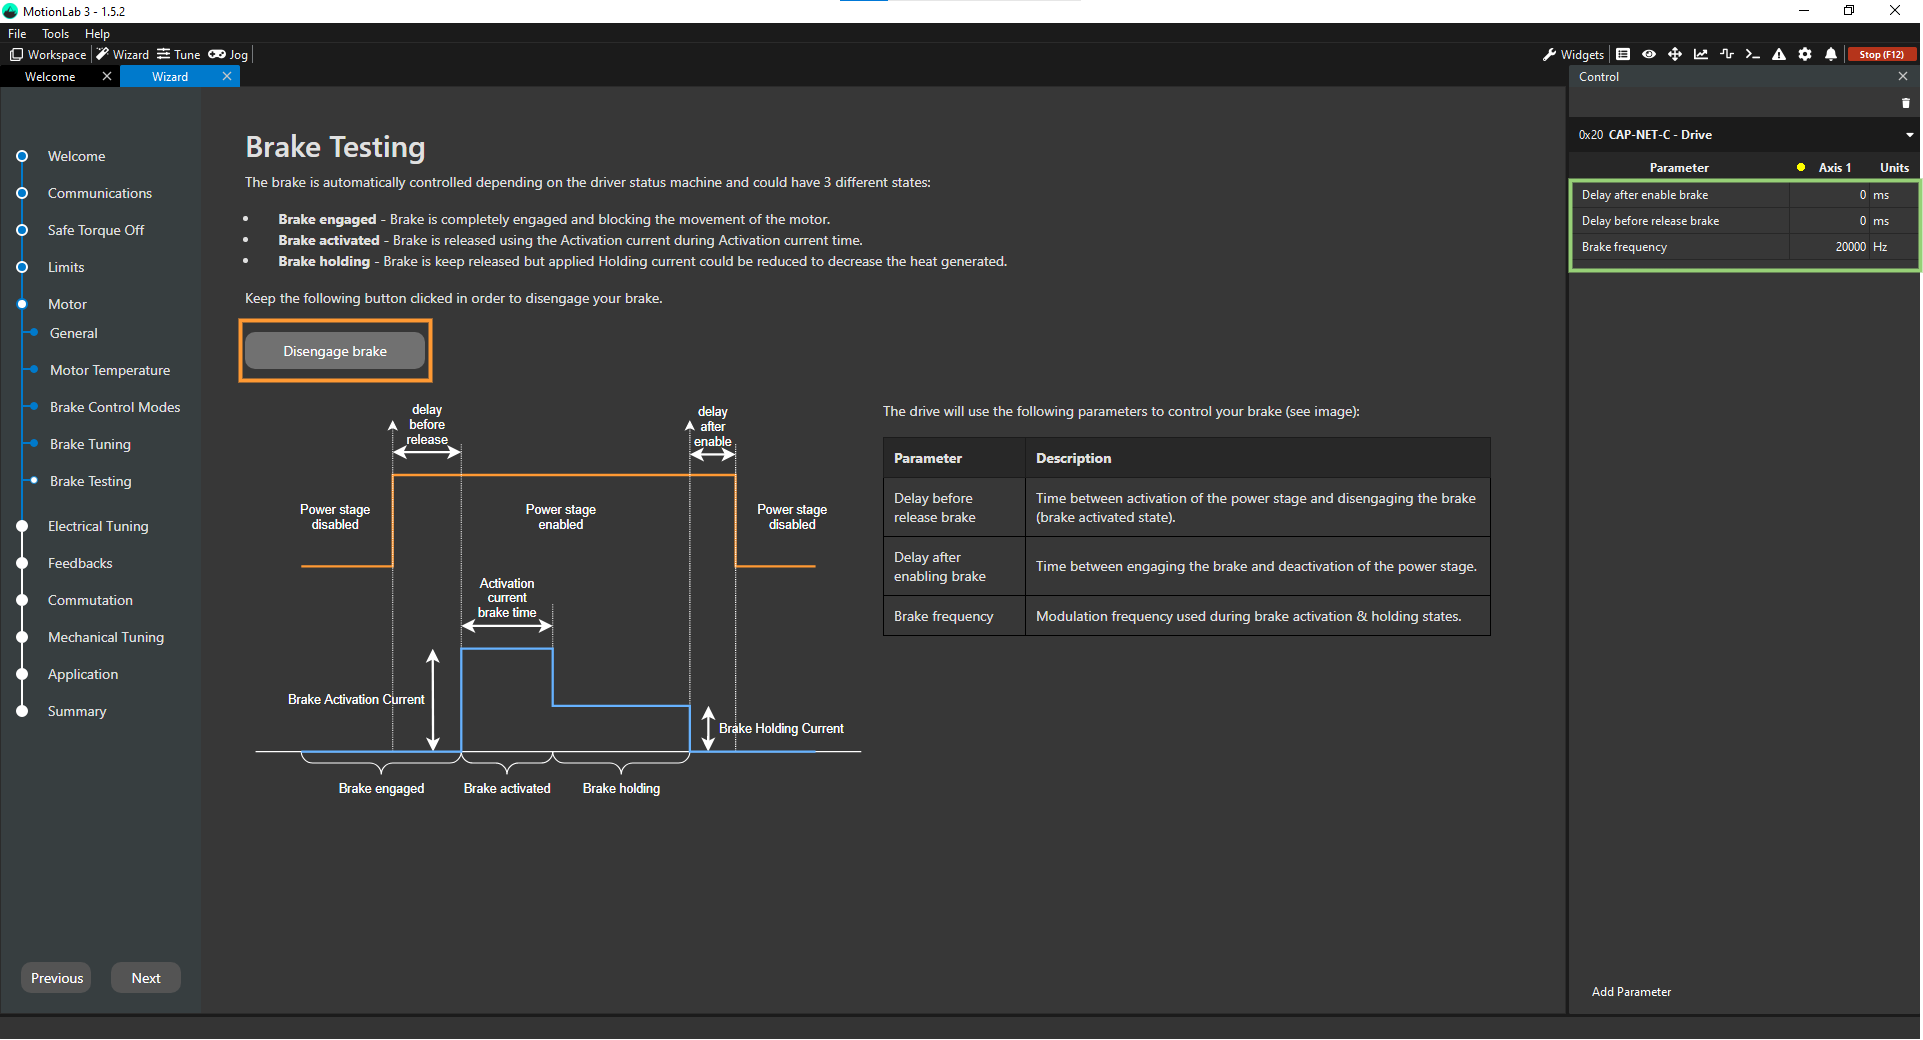1923x1040 pixels.
Task: Open the eye-shaped monitoring widget
Action: click(1649, 55)
